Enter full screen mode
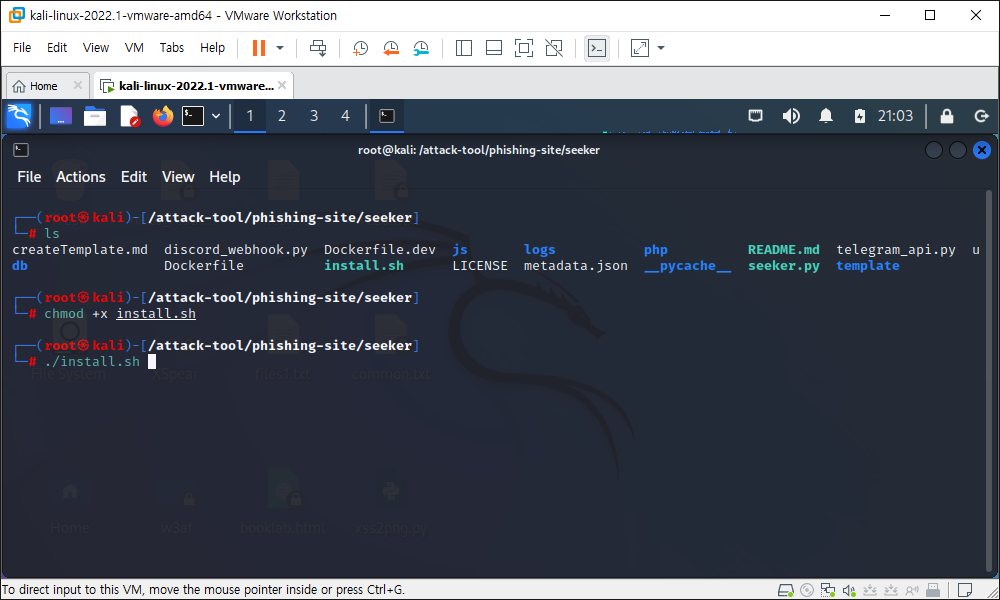Screen dimensions: 1000x600 click(524, 48)
